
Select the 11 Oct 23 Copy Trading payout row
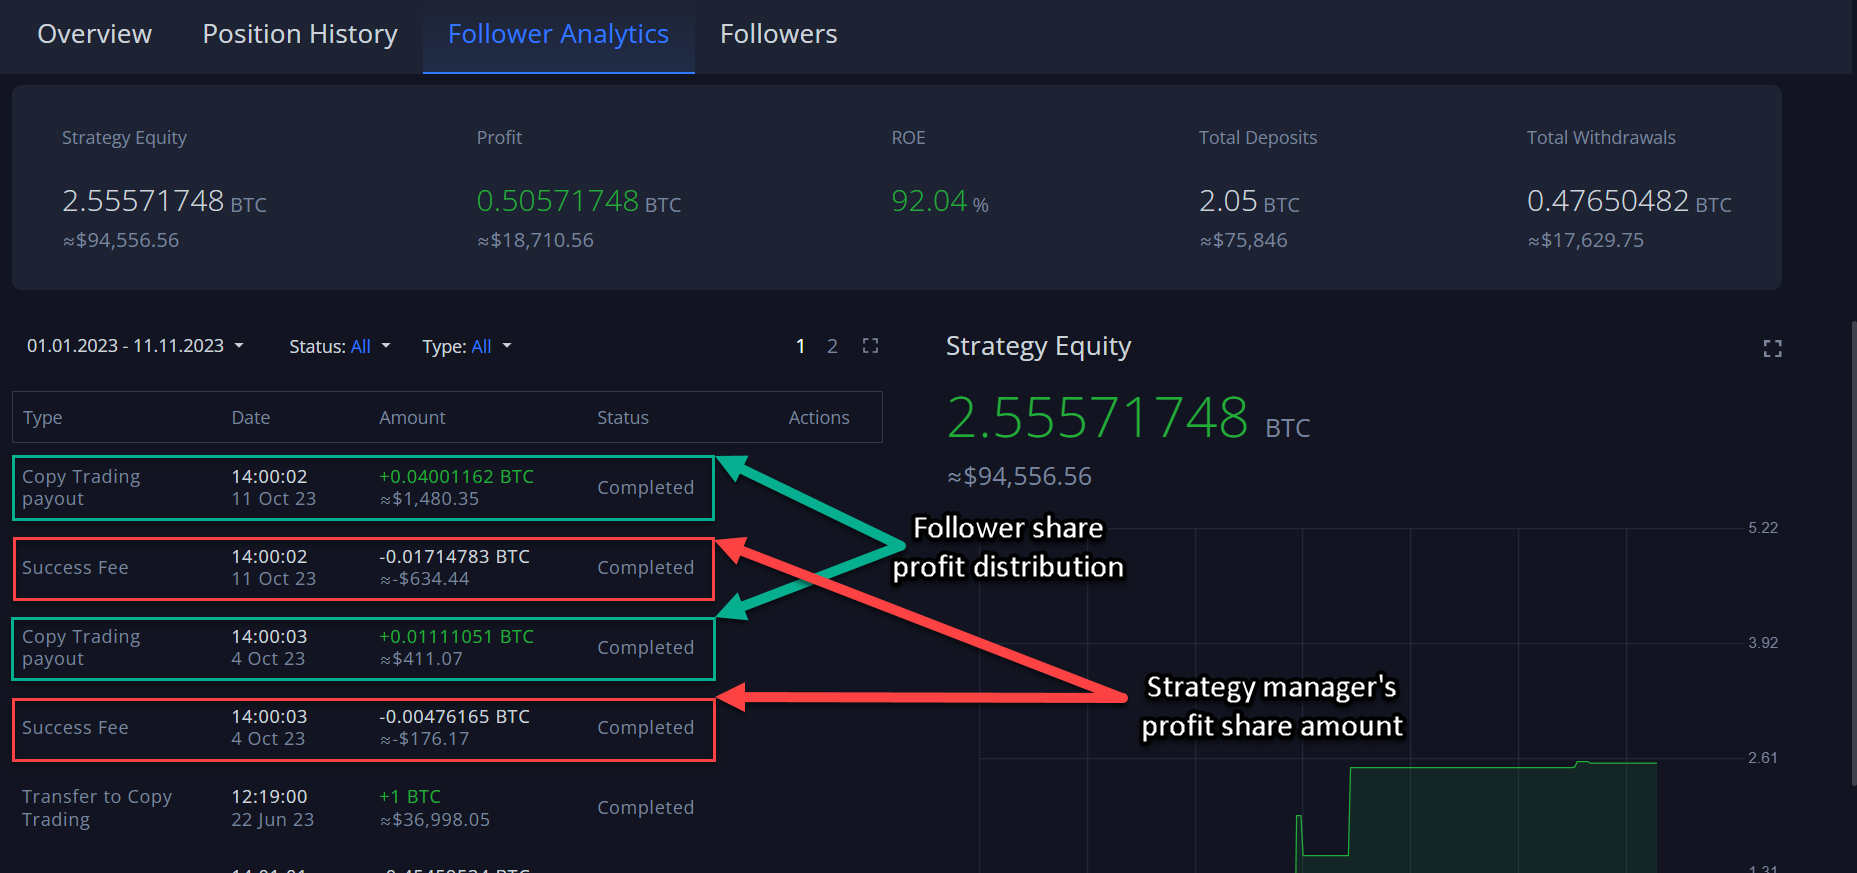click(363, 488)
